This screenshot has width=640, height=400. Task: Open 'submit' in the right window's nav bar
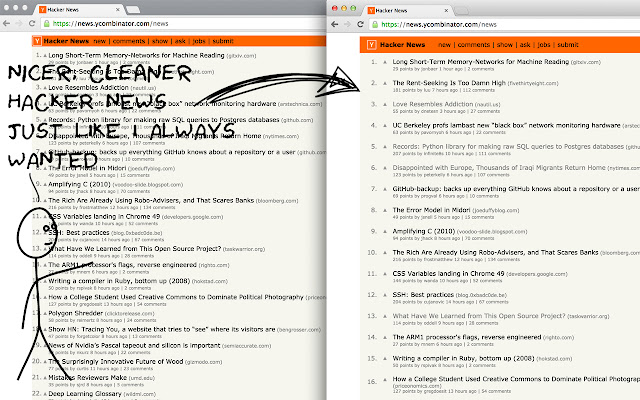click(x=568, y=45)
